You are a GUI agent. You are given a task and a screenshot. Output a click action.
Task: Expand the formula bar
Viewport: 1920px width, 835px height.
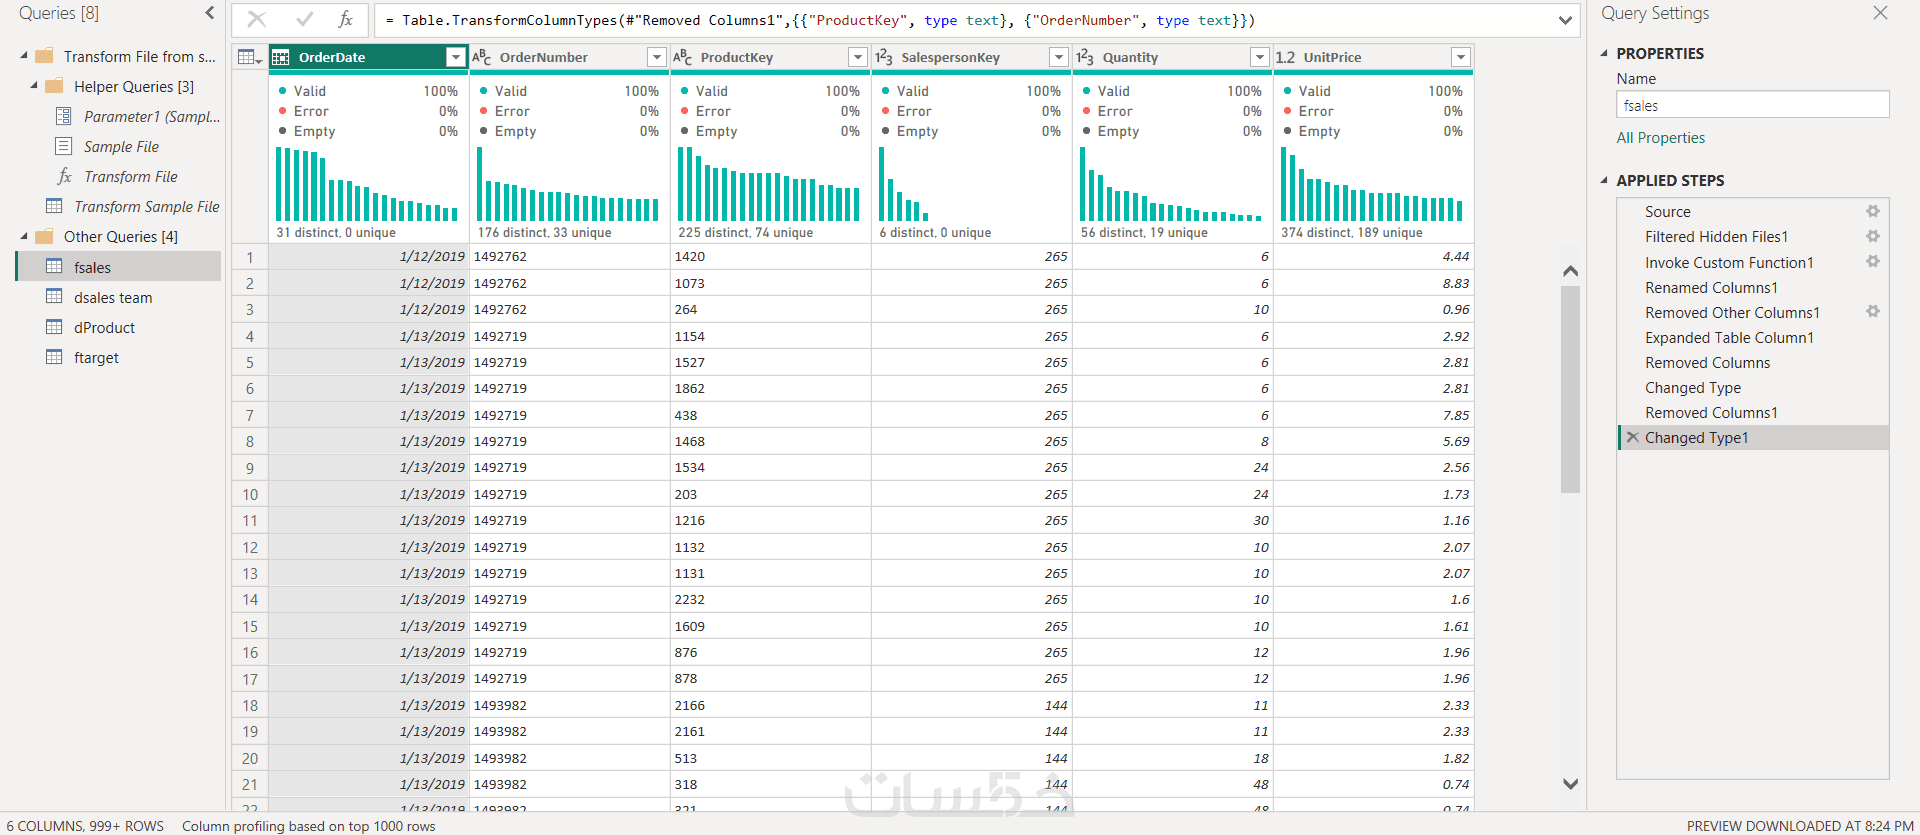click(x=1565, y=20)
